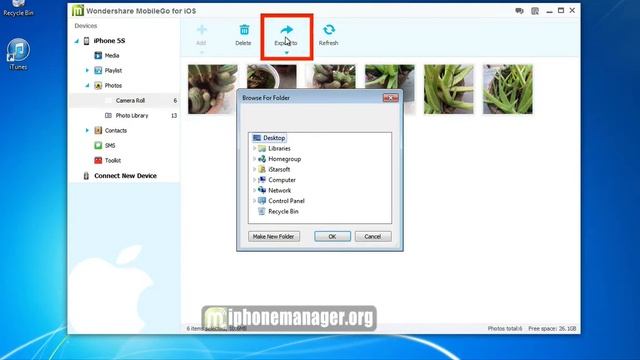Click the Refresh toolbar icon
Image resolution: width=640 pixels, height=360 pixels.
pos(329,30)
